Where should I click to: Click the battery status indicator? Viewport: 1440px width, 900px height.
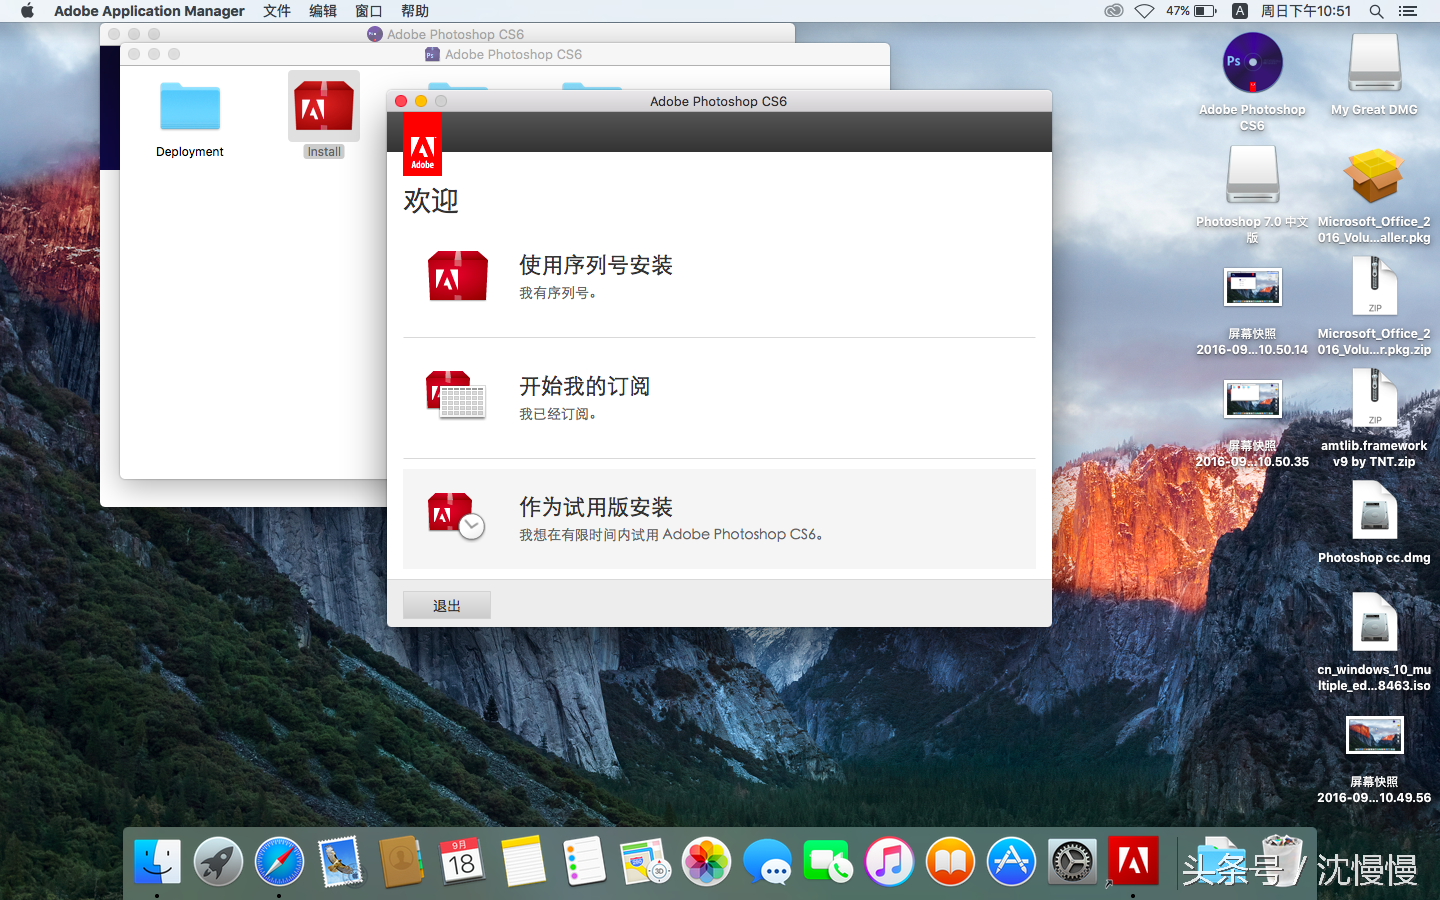point(1191,11)
